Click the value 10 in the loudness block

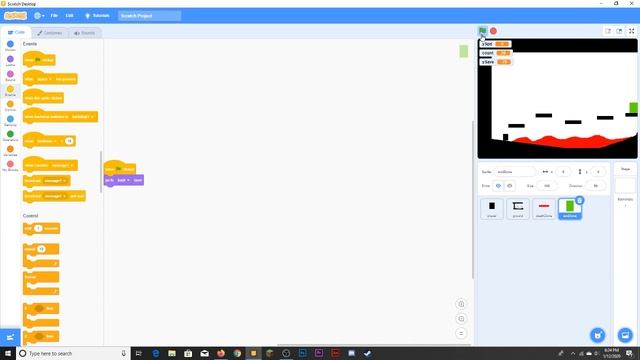point(69,141)
